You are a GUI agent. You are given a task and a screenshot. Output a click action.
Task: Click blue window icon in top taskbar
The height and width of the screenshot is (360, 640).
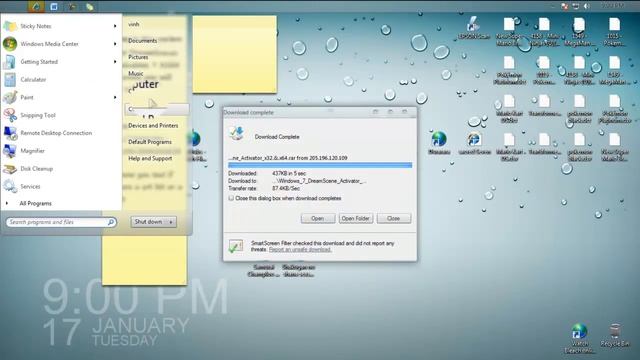[x=54, y=7]
